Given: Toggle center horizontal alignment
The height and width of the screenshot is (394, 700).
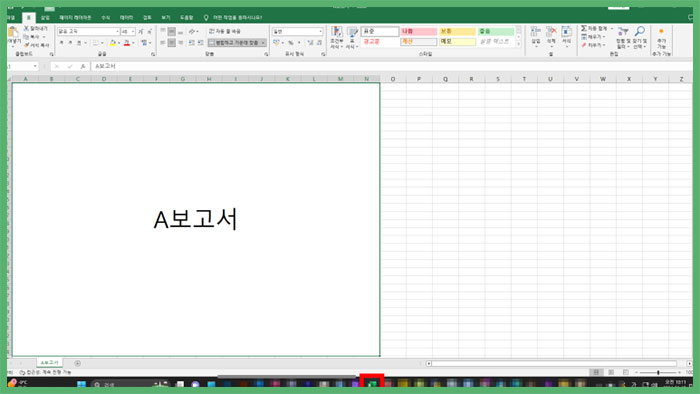Looking at the screenshot, I should pos(171,43).
